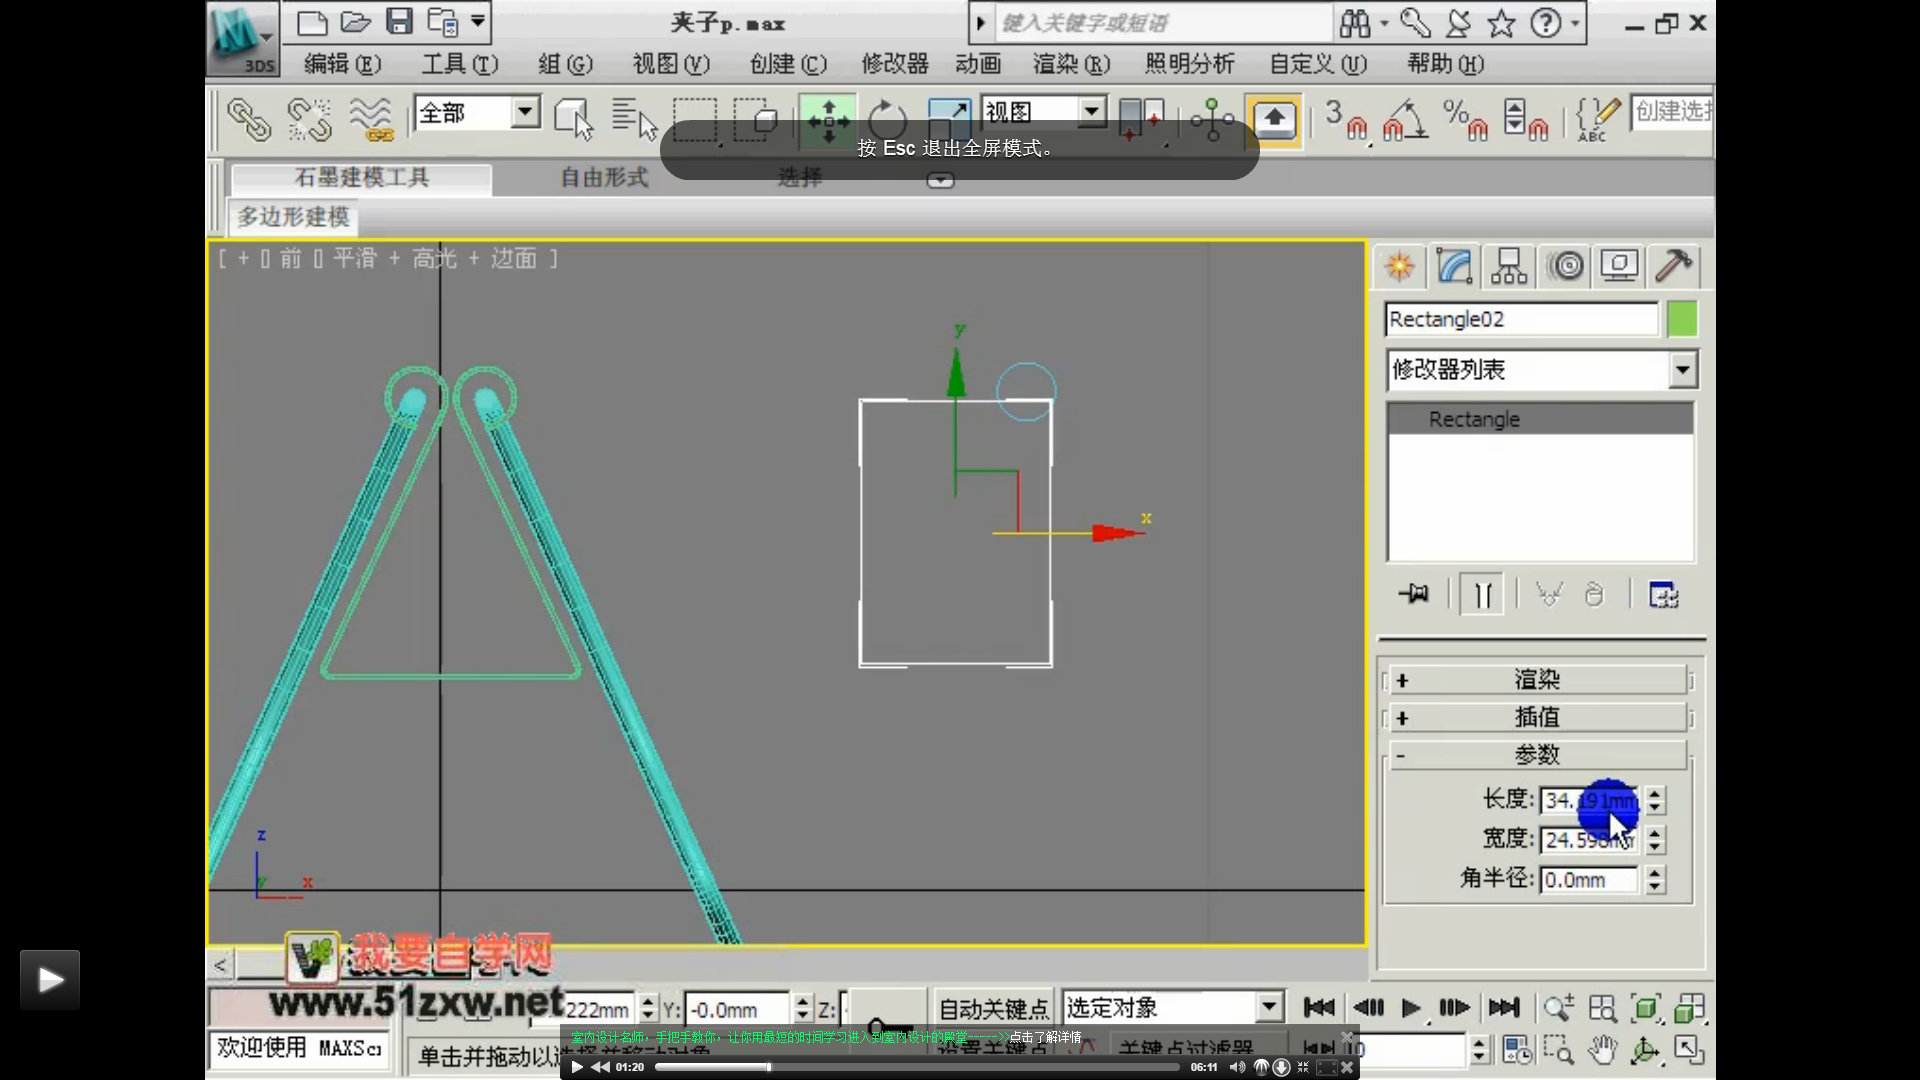The image size is (1920, 1080).
Task: Click the Unlink Selection icon
Action: coord(309,120)
